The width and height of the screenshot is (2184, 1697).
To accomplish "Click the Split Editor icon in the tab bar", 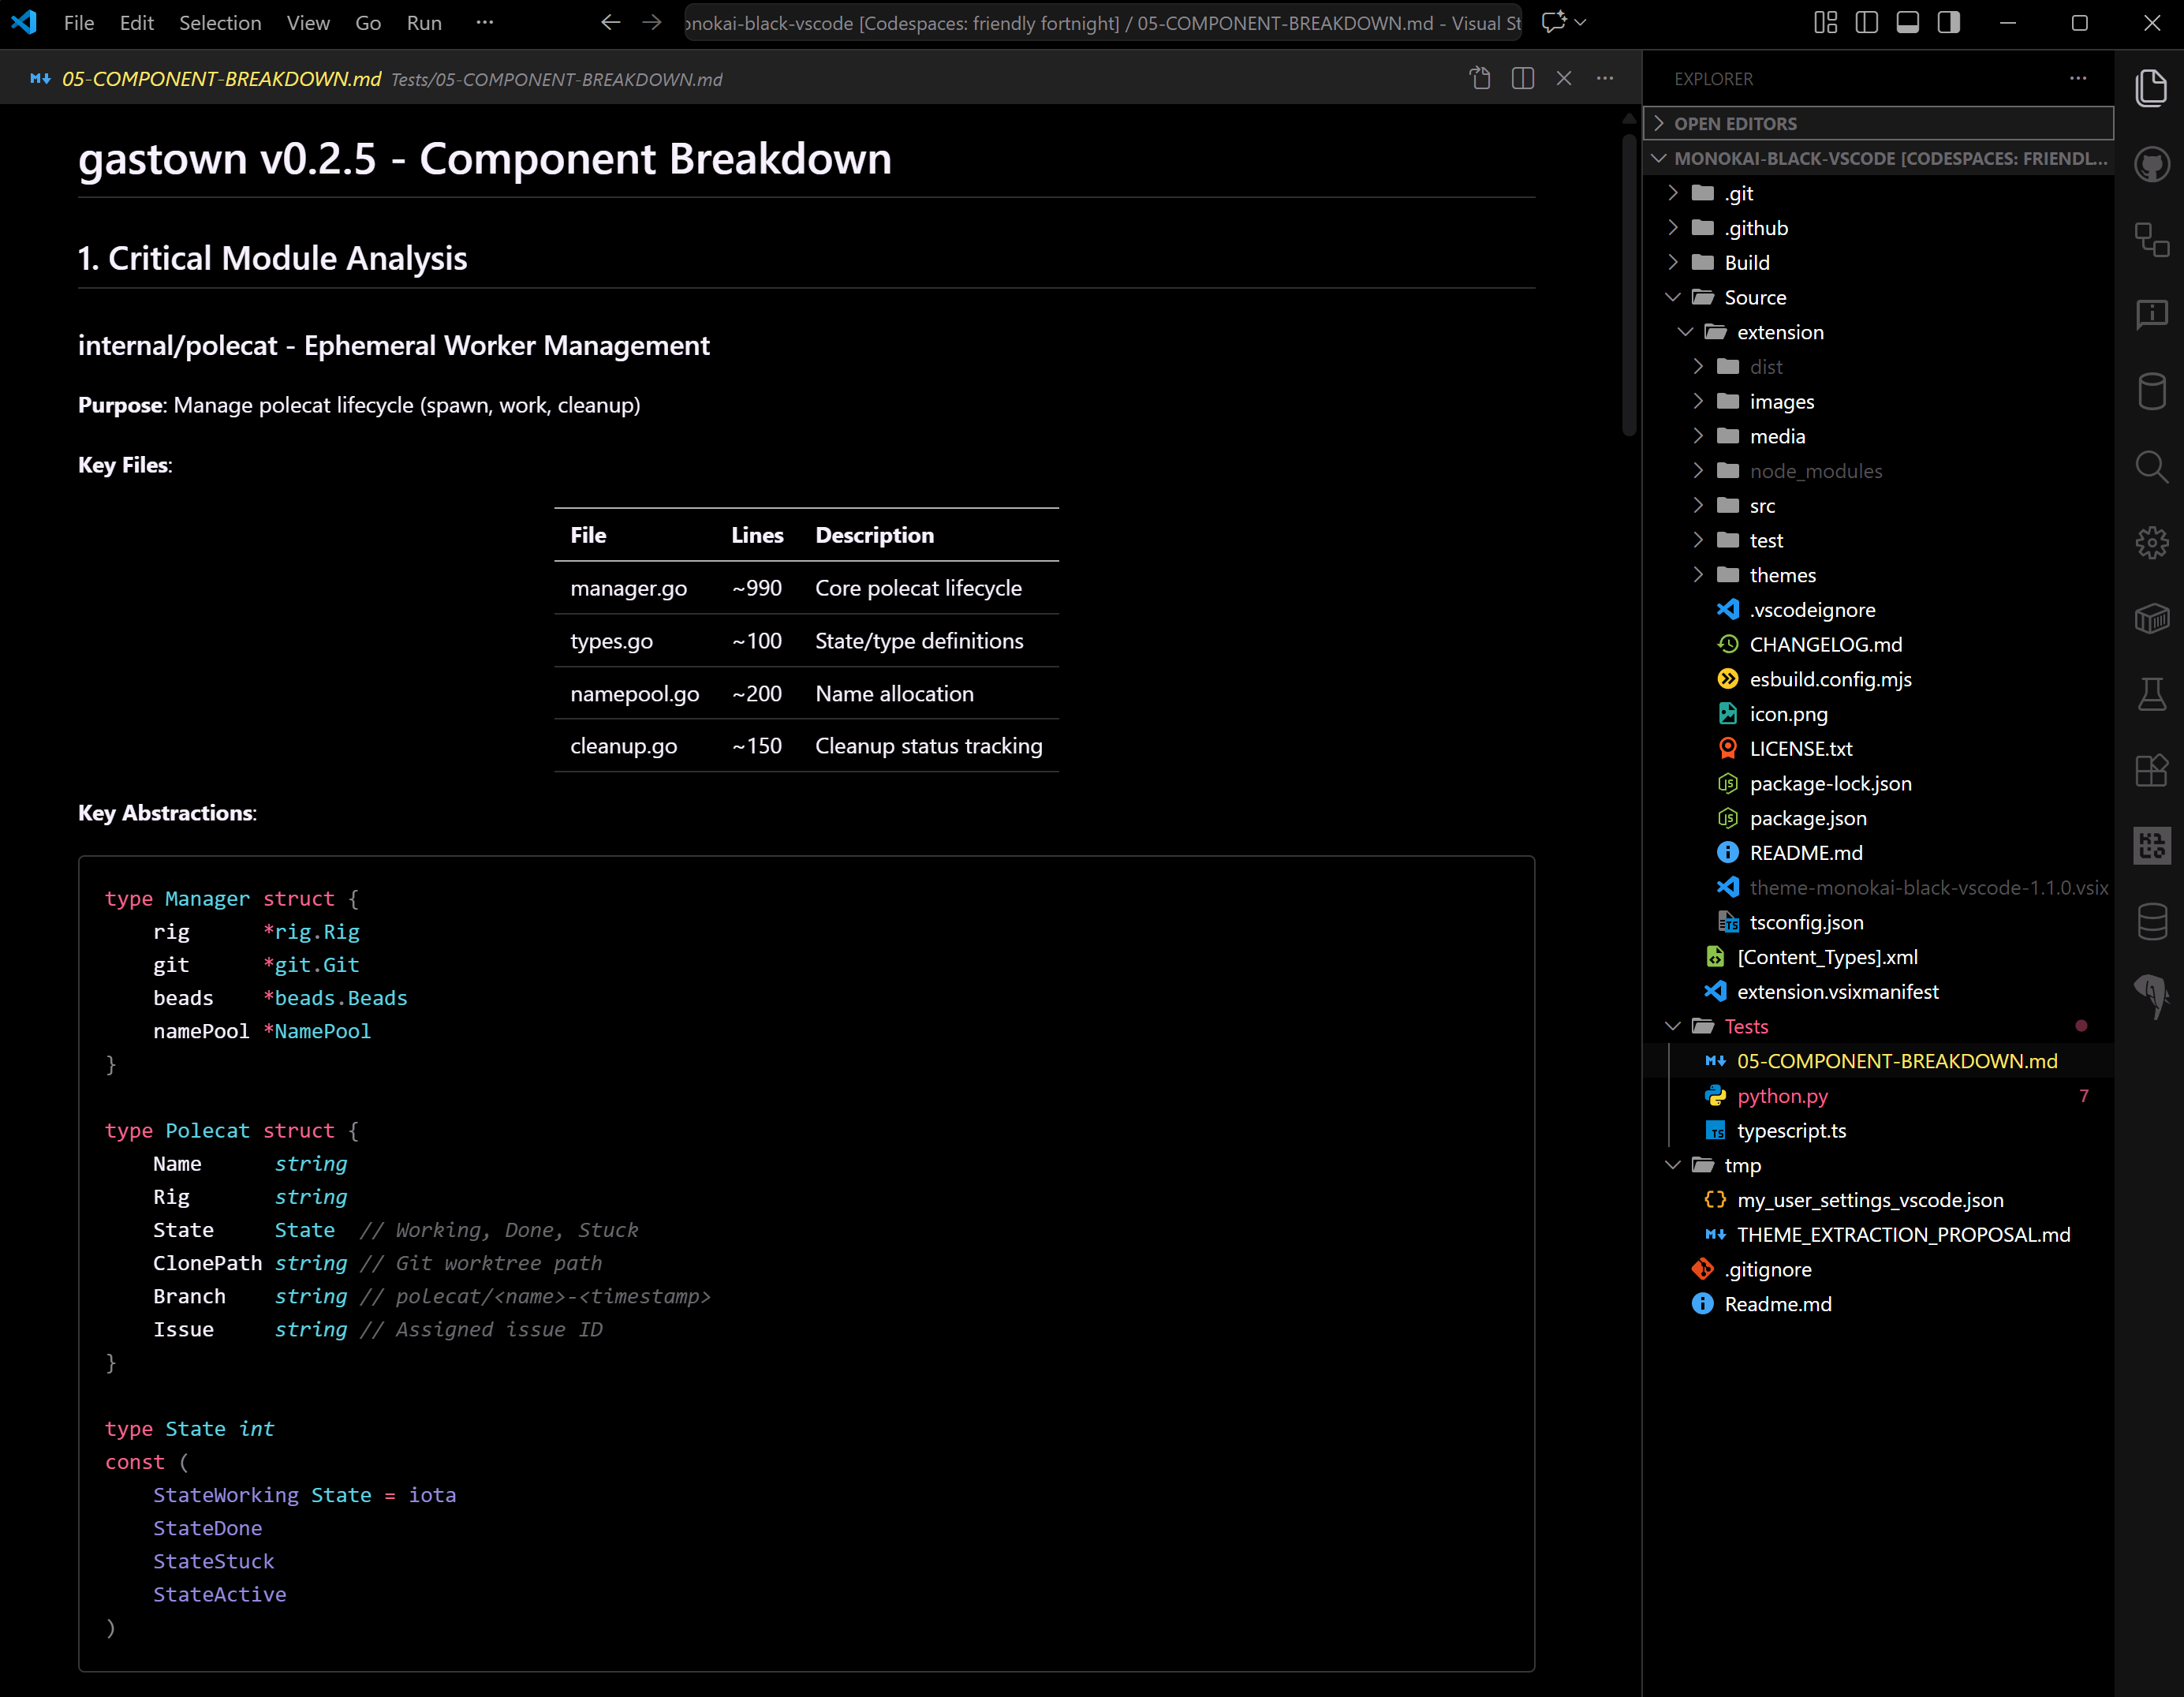I will click(1522, 78).
